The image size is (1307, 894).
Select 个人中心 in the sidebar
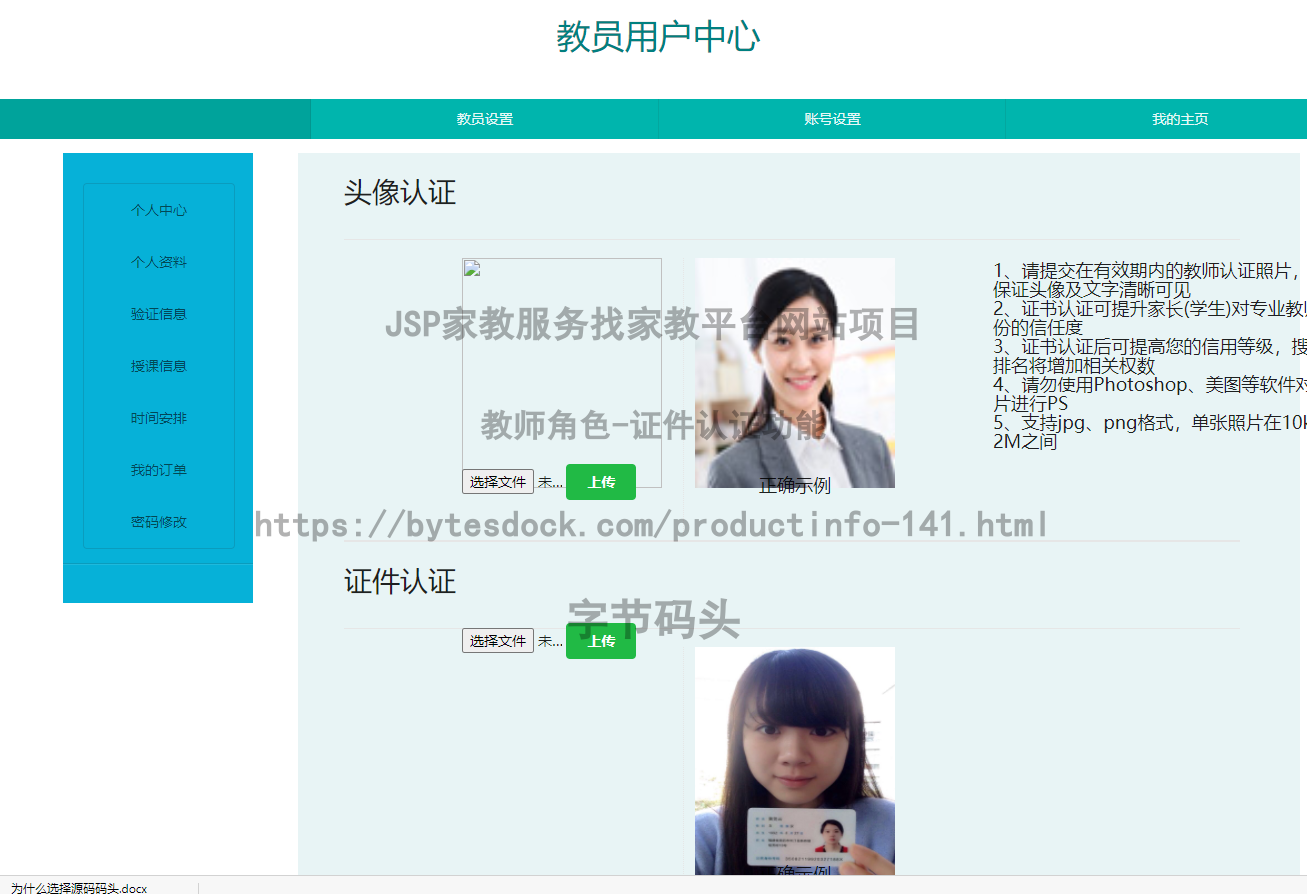point(159,210)
